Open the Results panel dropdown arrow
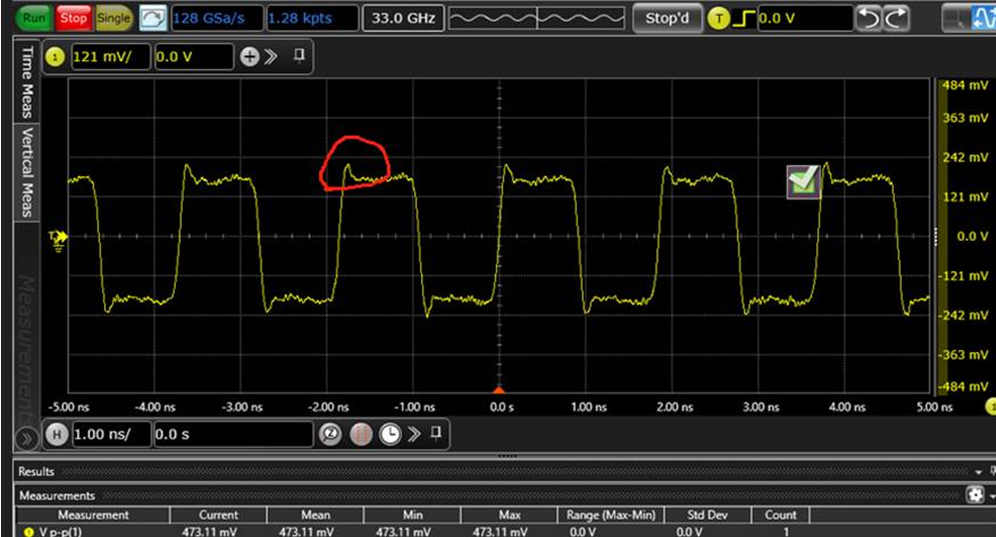Image resolution: width=996 pixels, height=537 pixels. coord(979,472)
